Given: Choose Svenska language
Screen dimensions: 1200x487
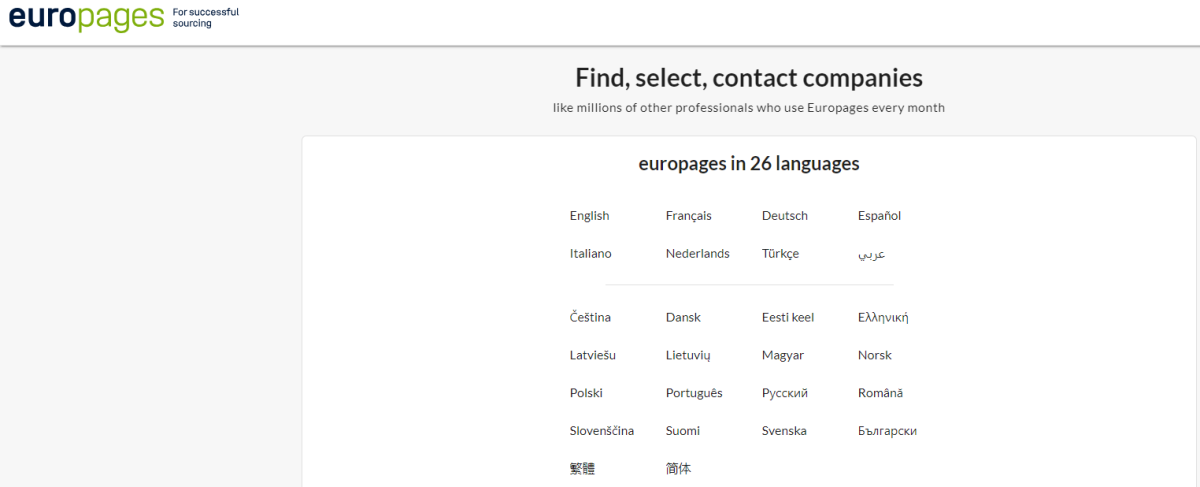Looking at the screenshot, I should pos(784,431).
